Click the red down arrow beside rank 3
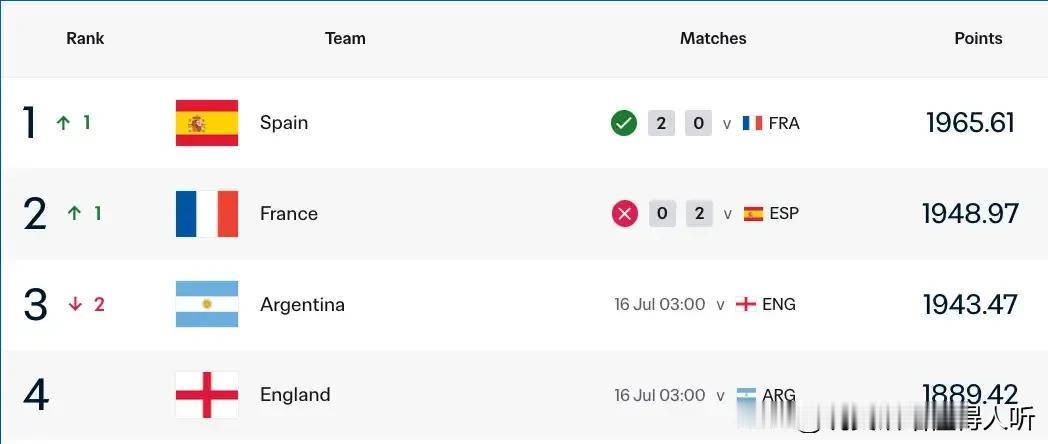The height and width of the screenshot is (444, 1048). [x=75, y=304]
